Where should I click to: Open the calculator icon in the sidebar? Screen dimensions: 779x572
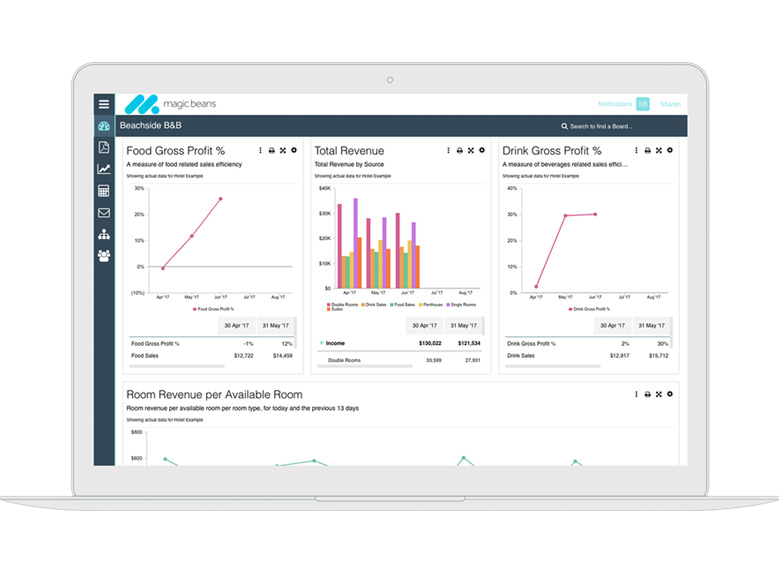tap(104, 190)
